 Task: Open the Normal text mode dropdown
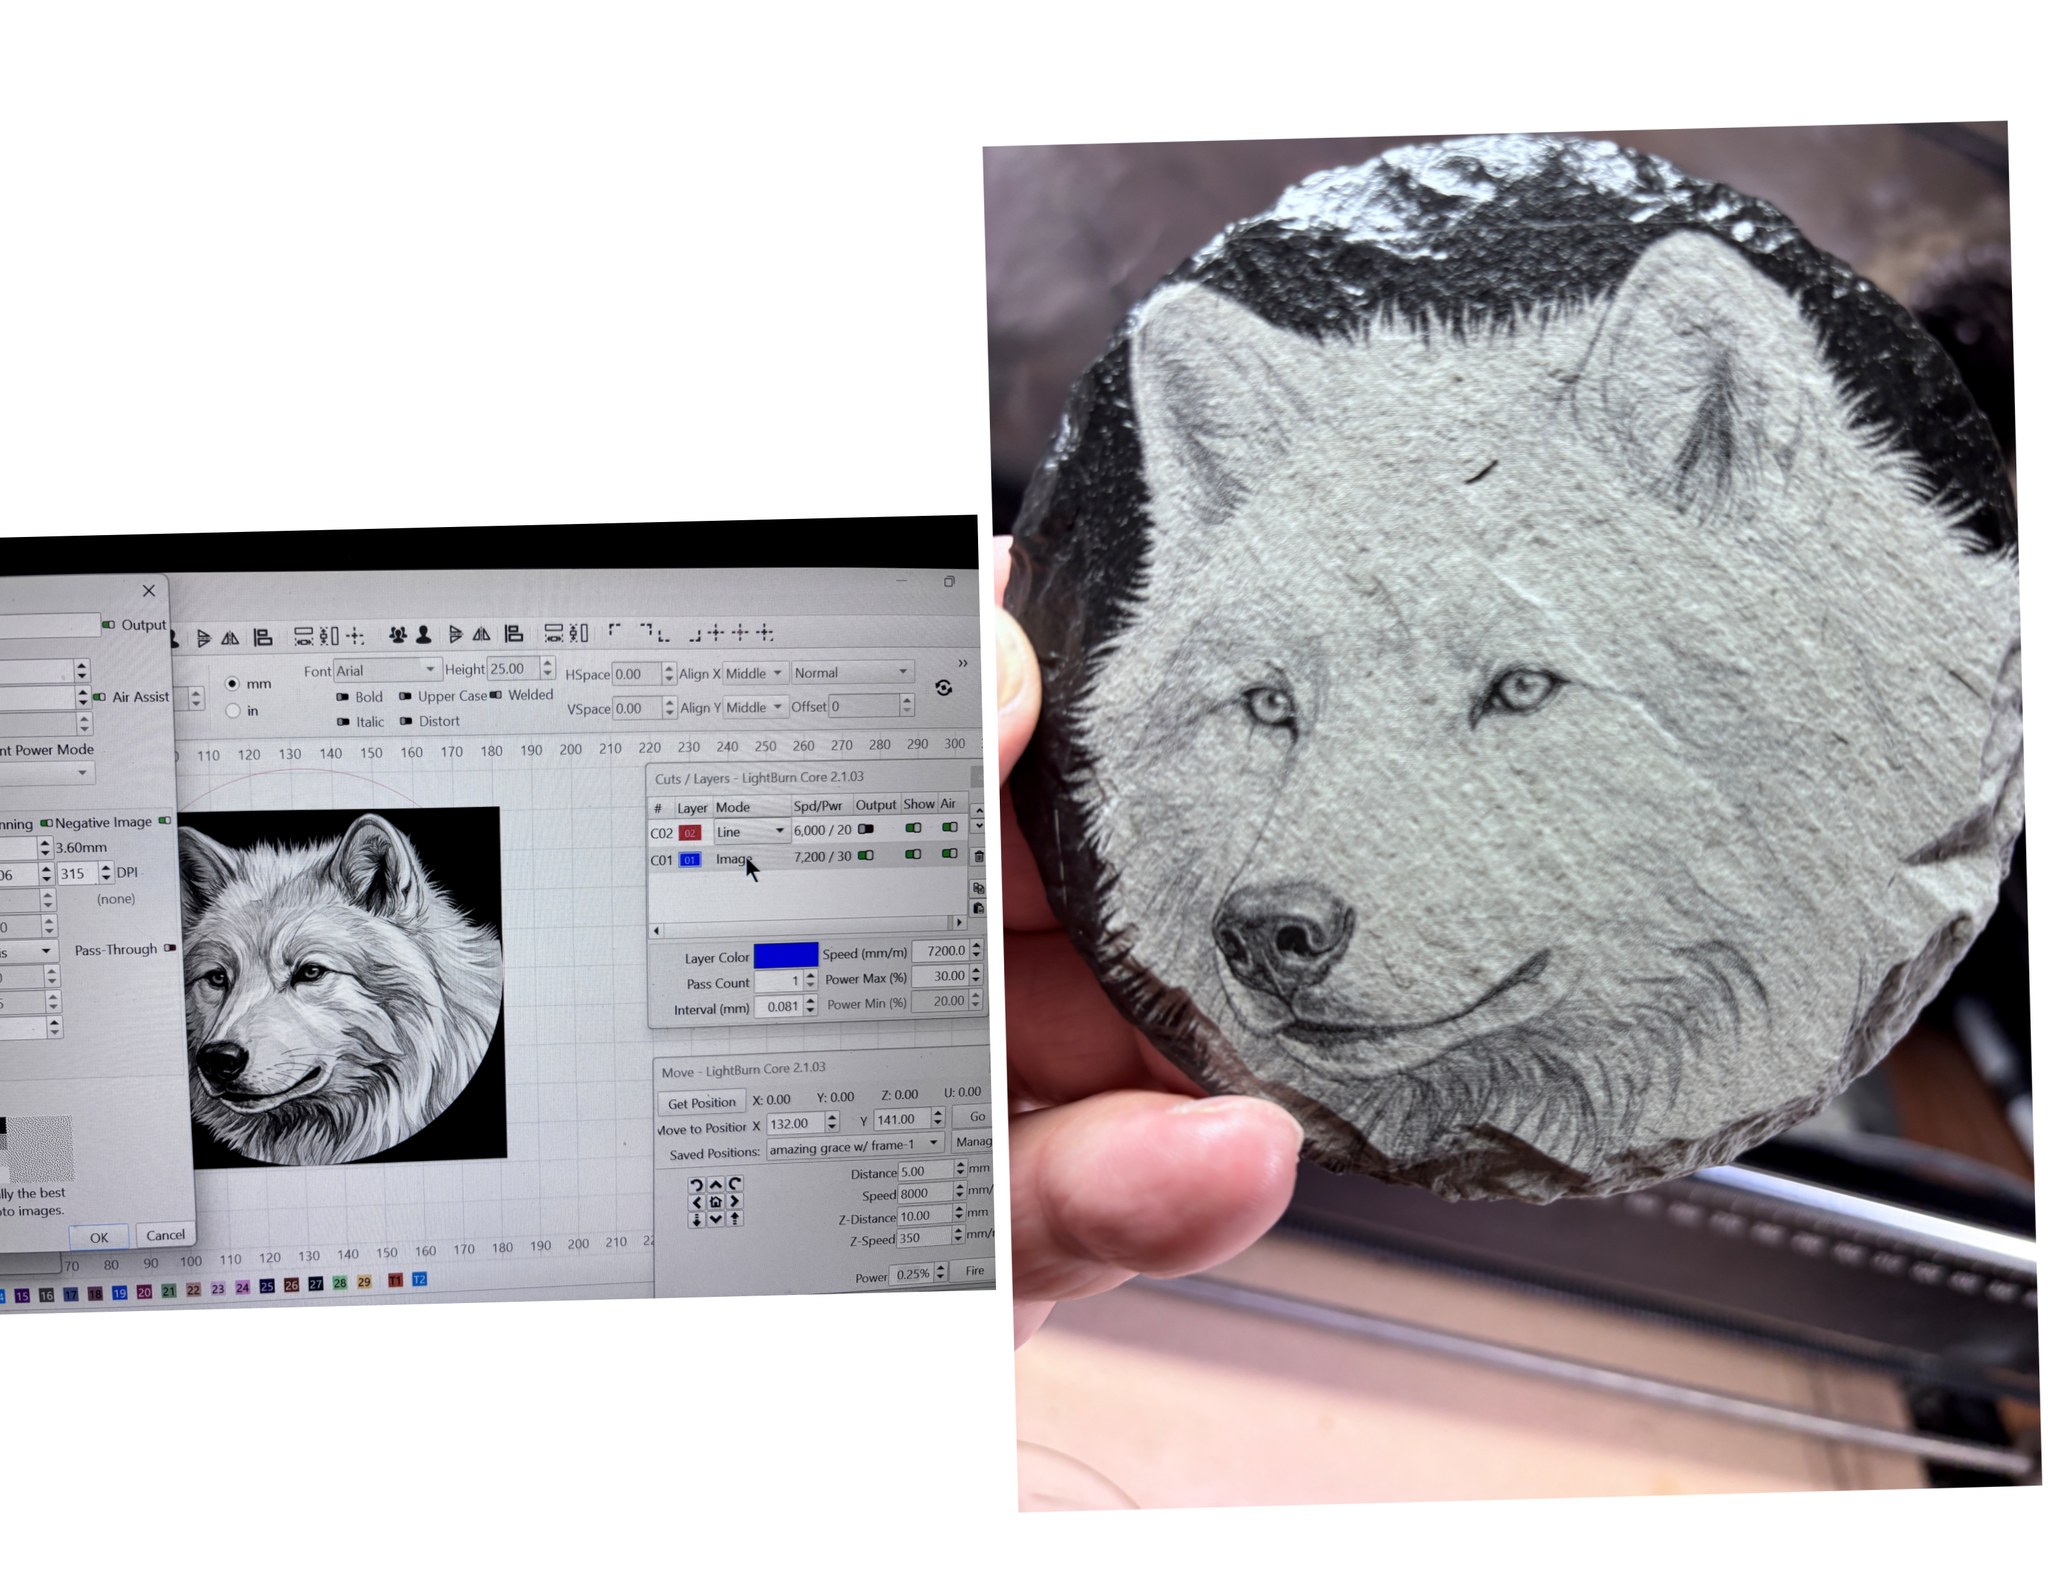click(851, 672)
